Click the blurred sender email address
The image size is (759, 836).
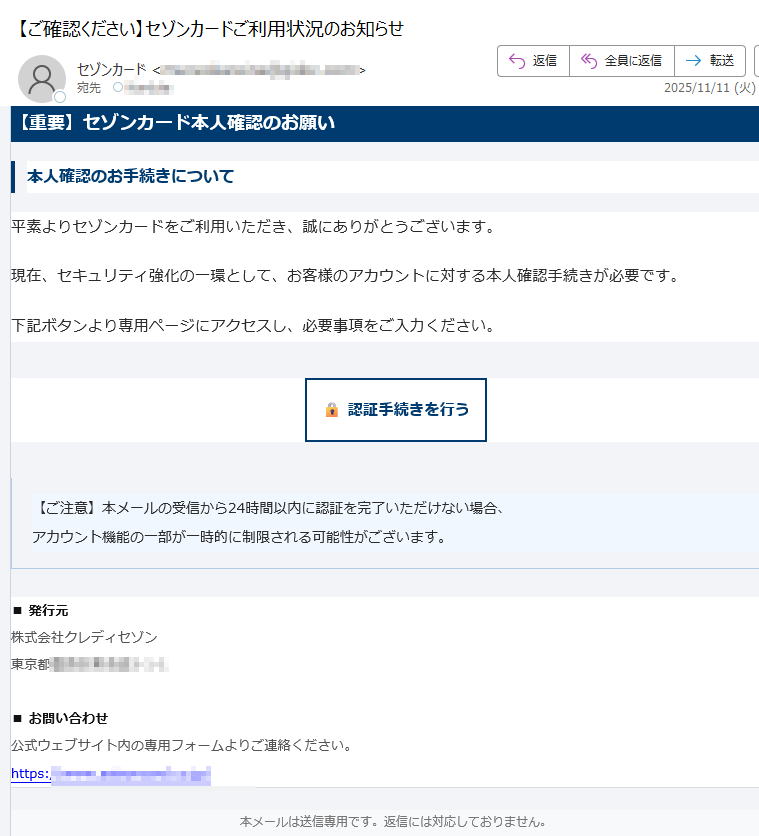(x=259, y=70)
